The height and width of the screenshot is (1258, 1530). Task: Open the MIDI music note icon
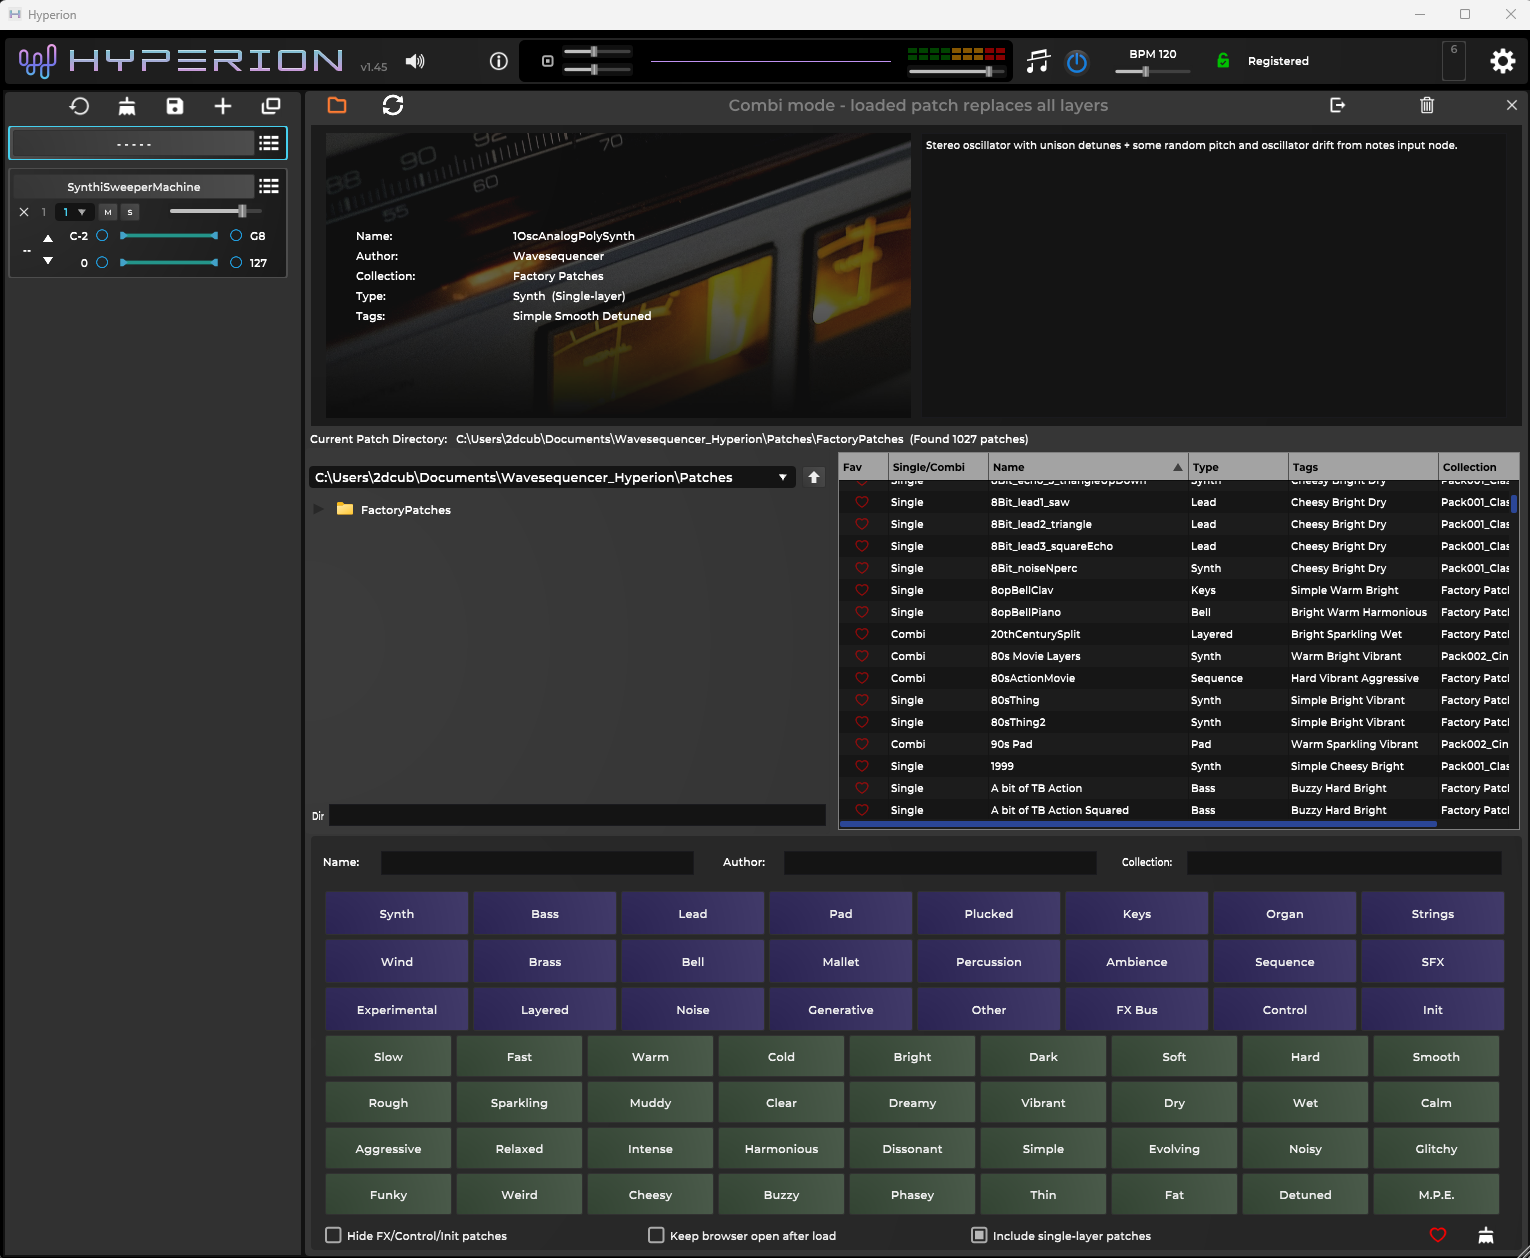click(1038, 61)
